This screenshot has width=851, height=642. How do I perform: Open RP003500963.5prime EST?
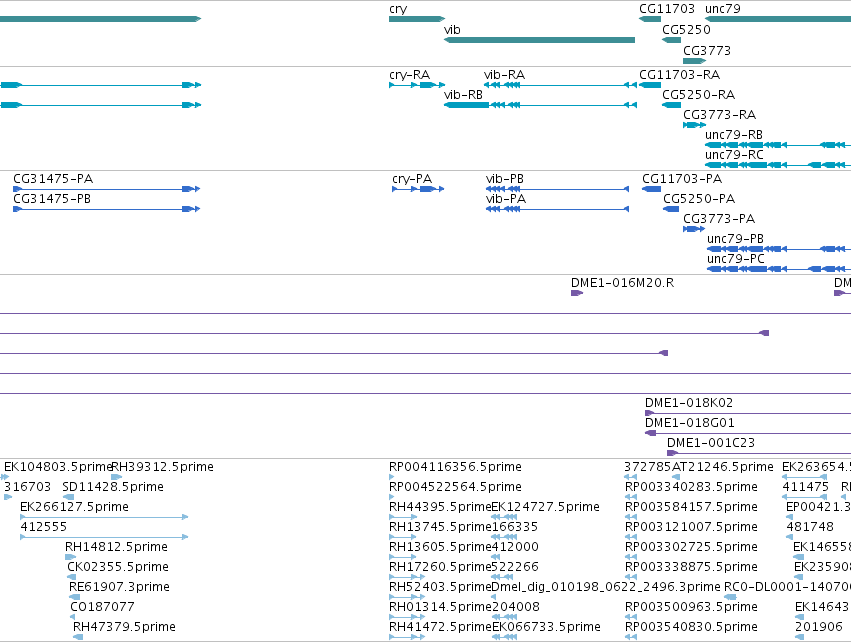click(631, 617)
